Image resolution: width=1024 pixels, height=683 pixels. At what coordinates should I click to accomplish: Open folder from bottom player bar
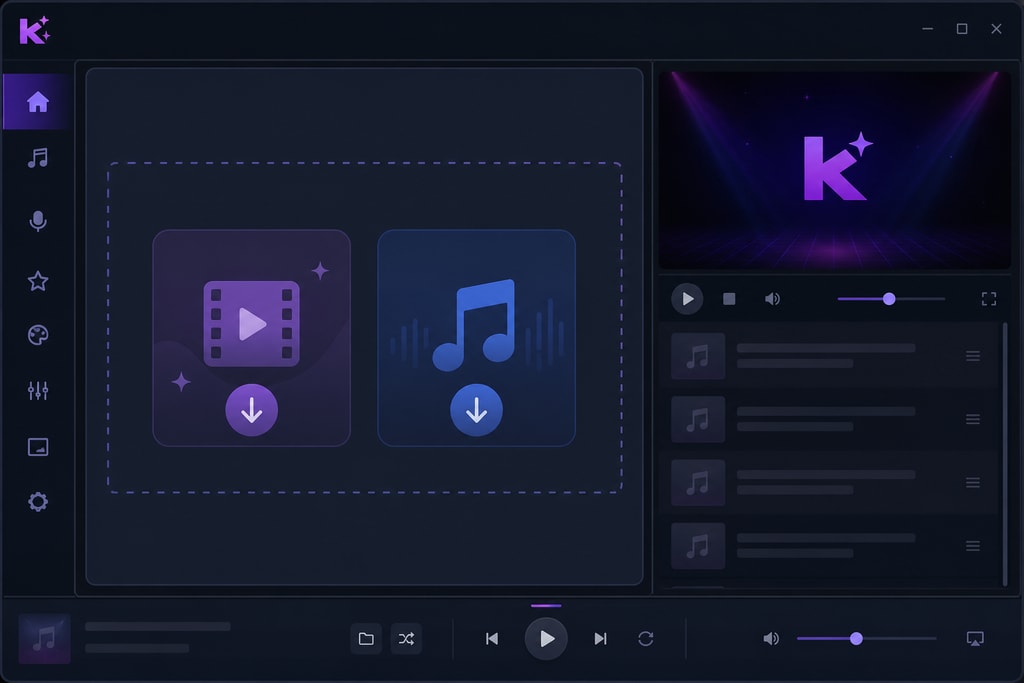(x=366, y=639)
